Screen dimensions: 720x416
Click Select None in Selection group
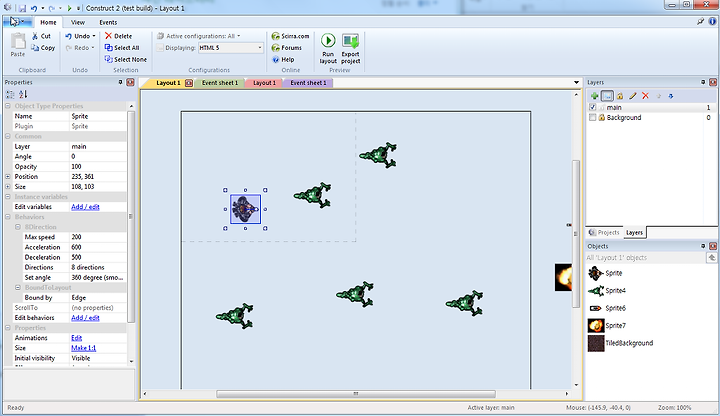126,60
